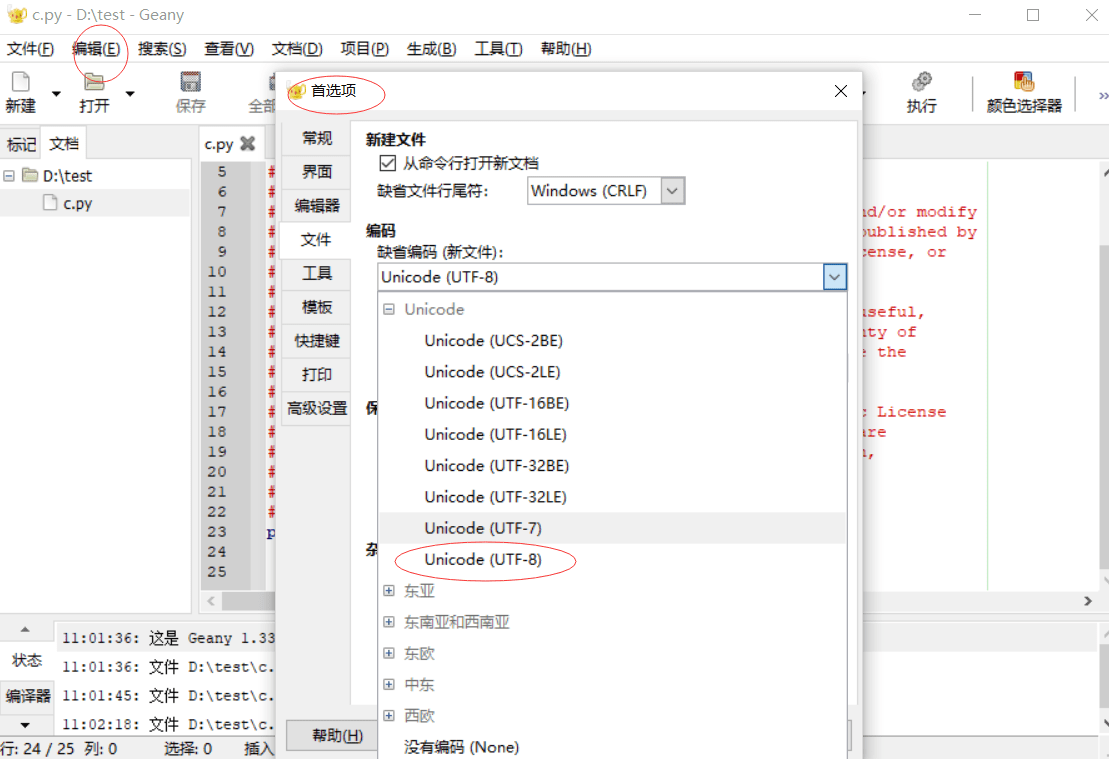Select Unicode (UTF-8) from the encoding list

point(483,559)
